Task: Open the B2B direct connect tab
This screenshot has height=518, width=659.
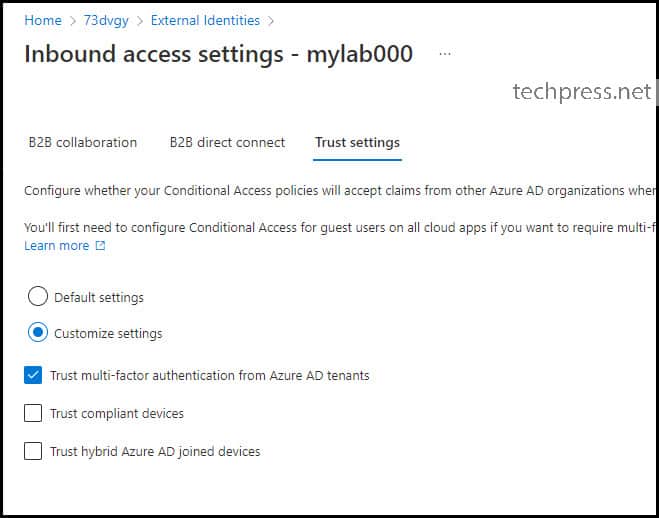Action: pyautogui.click(x=227, y=142)
